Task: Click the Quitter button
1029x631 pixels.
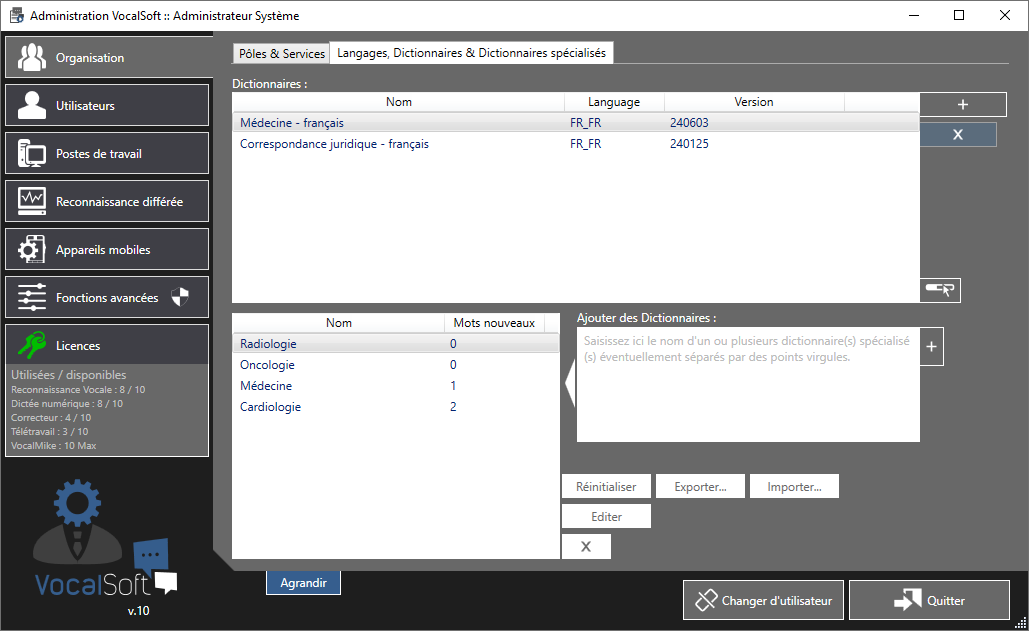Action: click(x=929, y=600)
